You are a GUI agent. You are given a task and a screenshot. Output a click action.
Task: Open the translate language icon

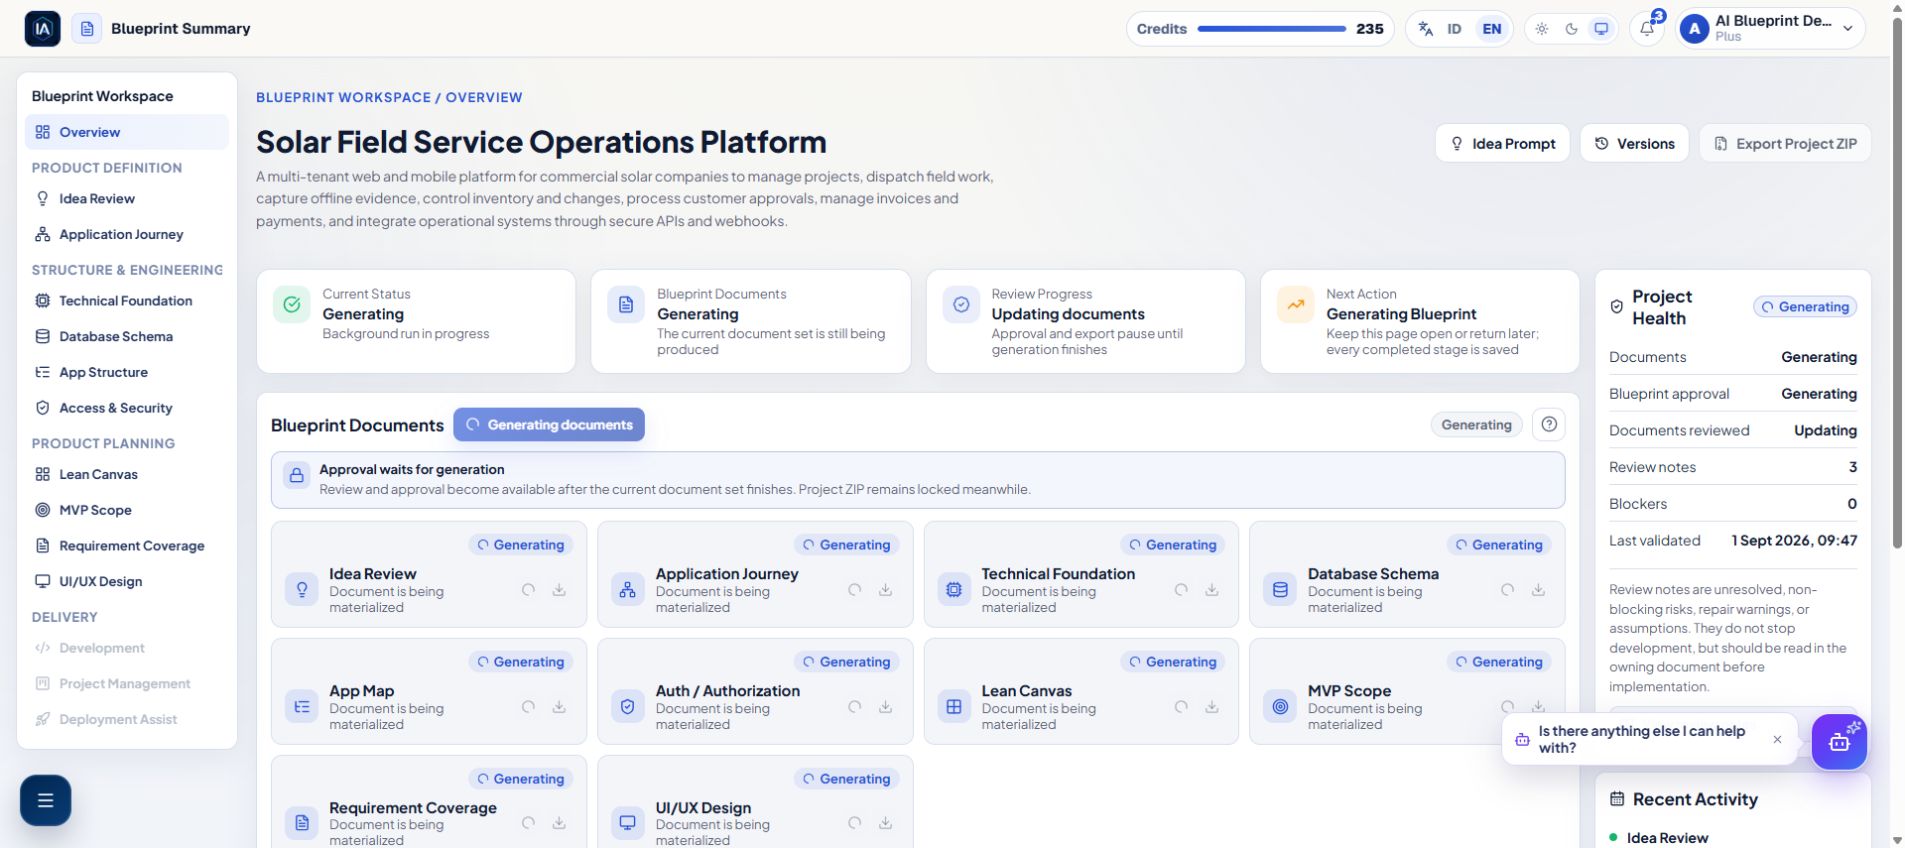pos(1426,29)
